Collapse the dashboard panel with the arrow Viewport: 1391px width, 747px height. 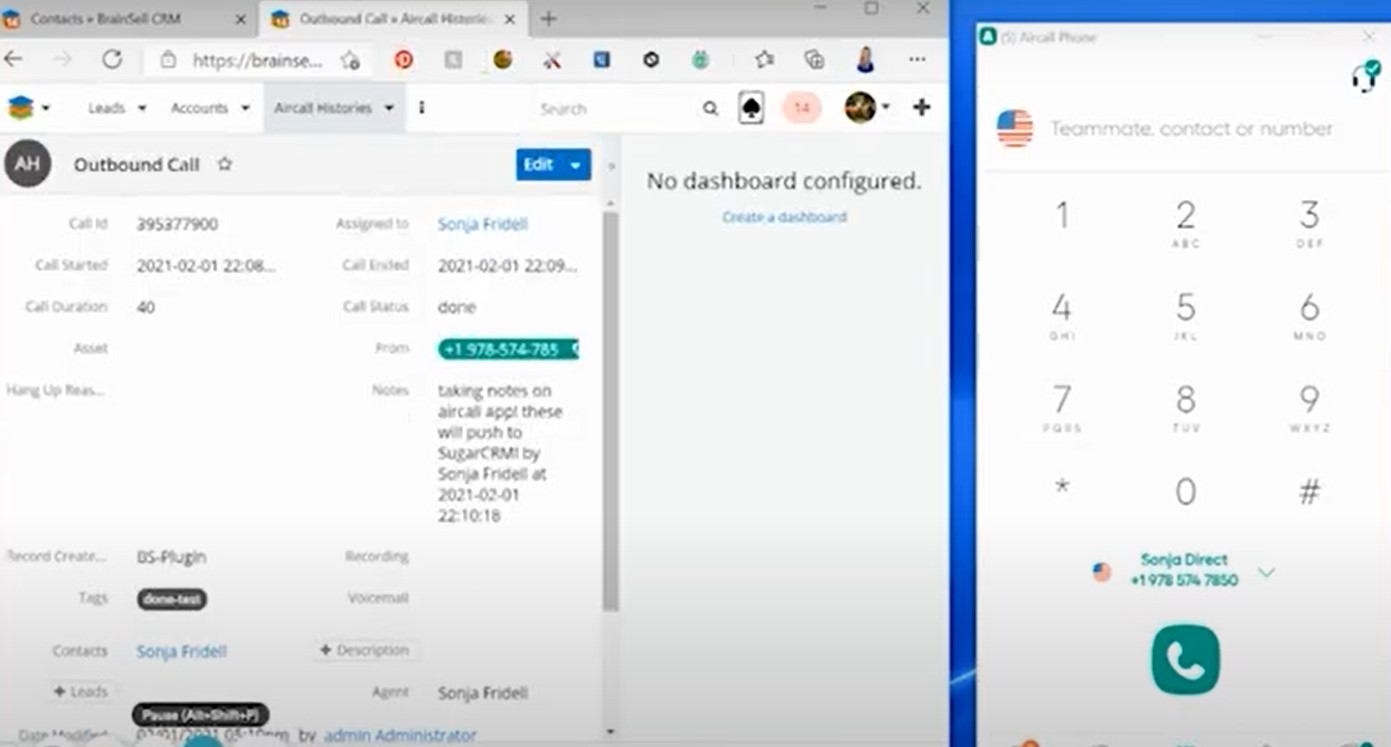pos(611,165)
